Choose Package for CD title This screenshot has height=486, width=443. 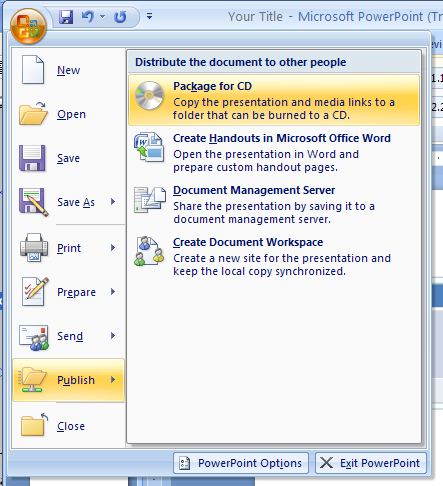(x=212, y=86)
